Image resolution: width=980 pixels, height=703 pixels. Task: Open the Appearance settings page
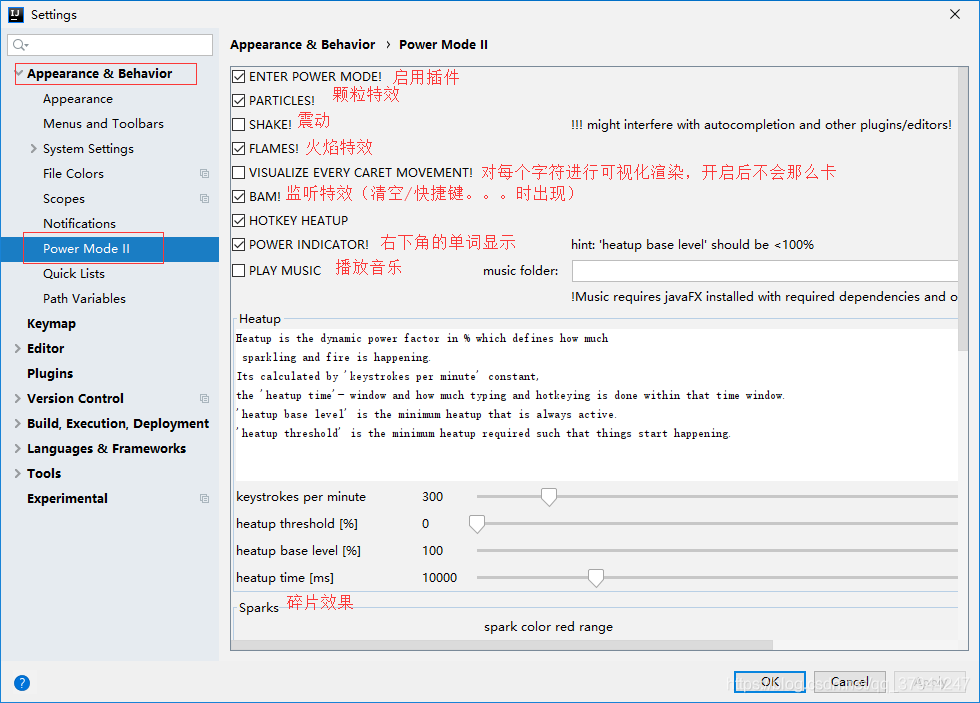click(78, 99)
